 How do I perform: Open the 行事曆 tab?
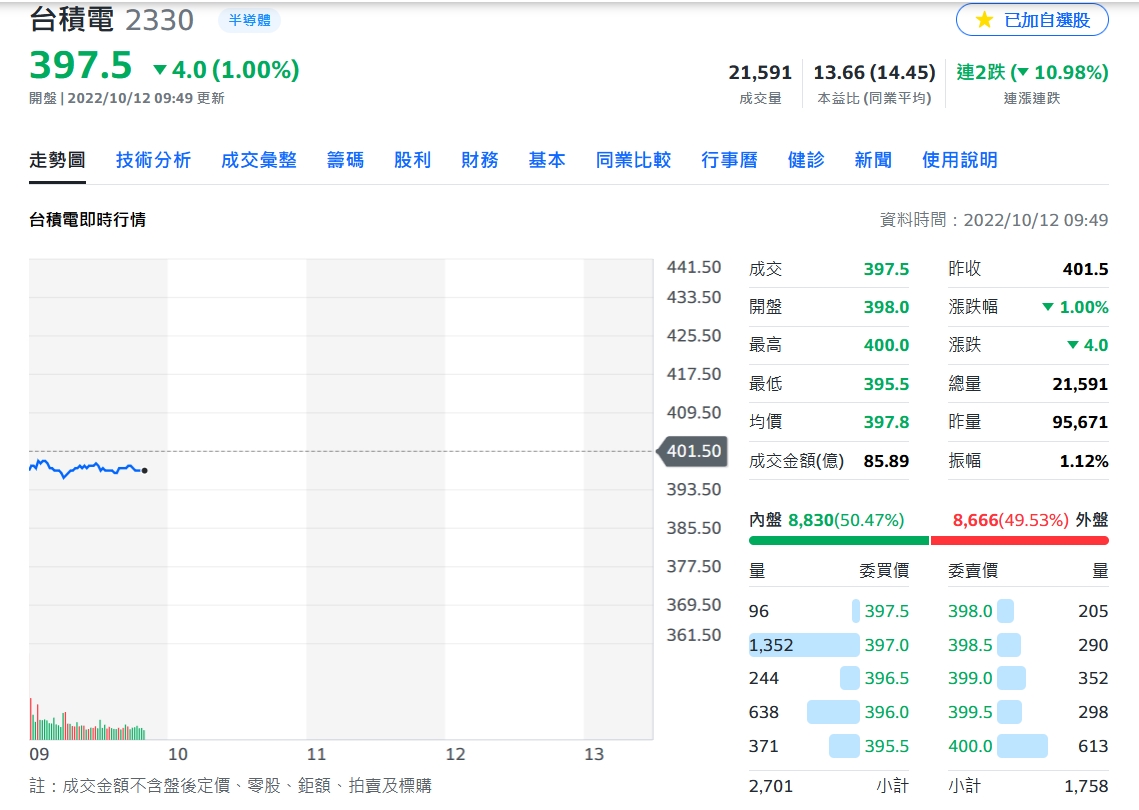click(x=729, y=160)
